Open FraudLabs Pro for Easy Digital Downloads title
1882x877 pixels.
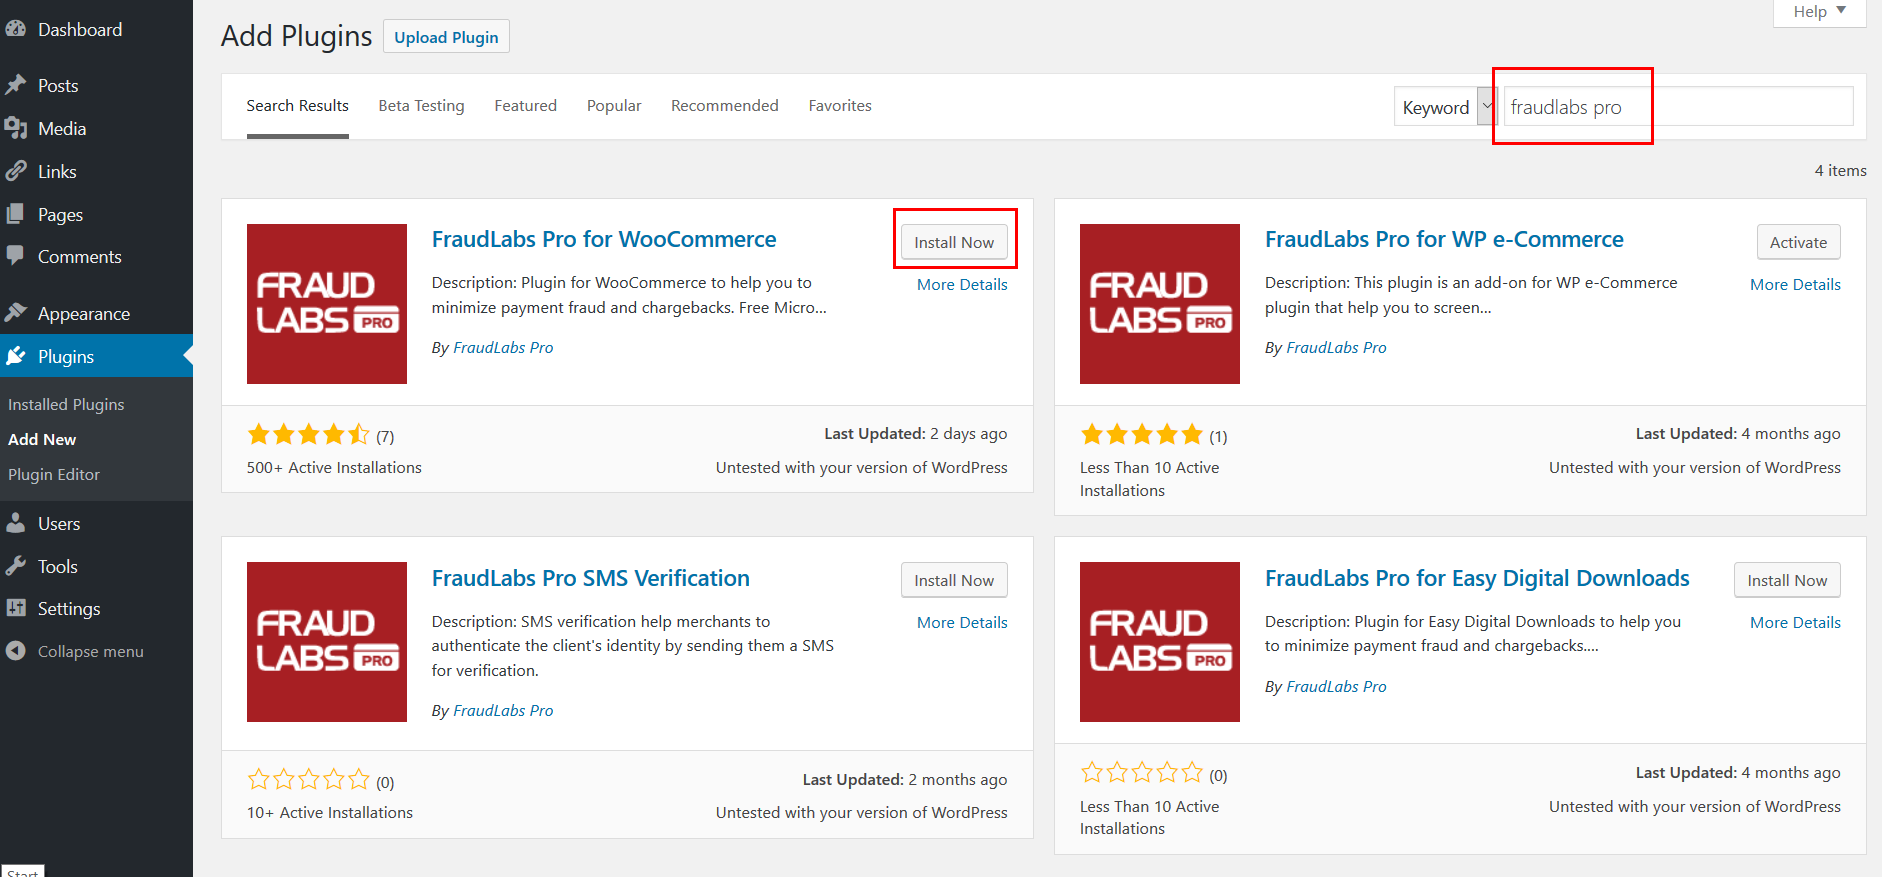pos(1477,578)
